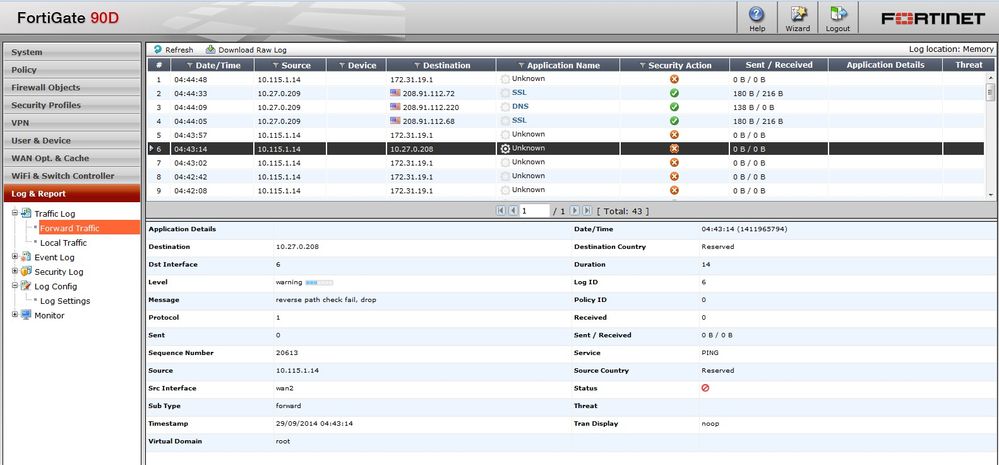Open Log Settings in the tree
This screenshot has height=465, width=999.
(65, 301)
